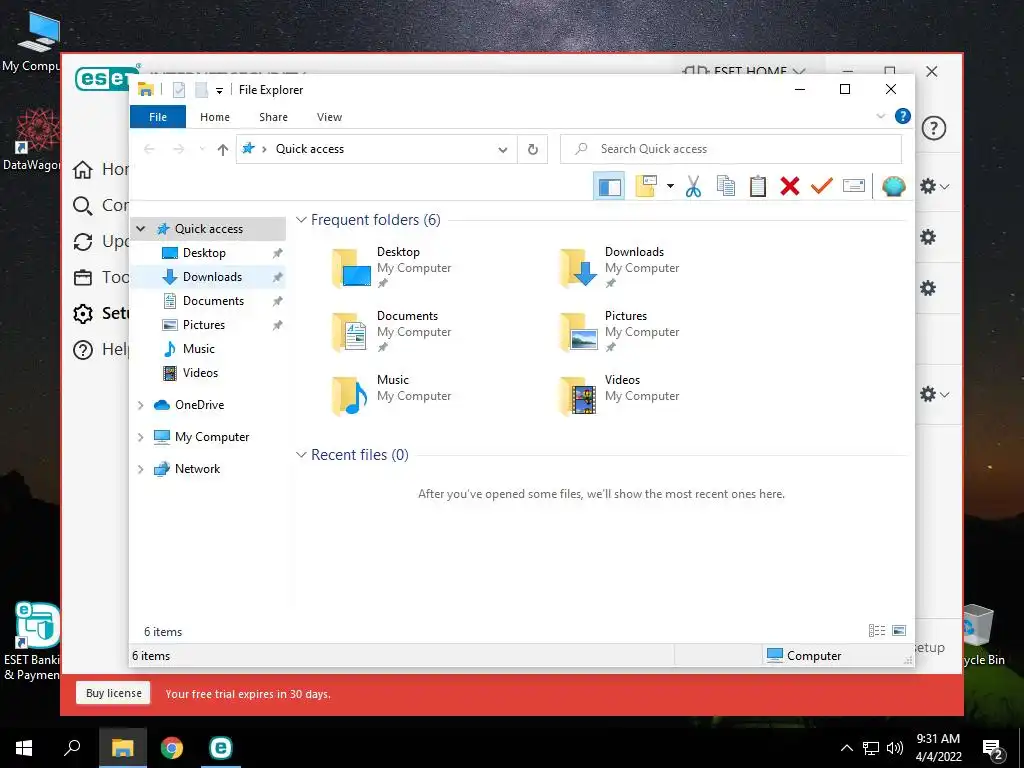Collapse the Recent files group

coord(301,455)
